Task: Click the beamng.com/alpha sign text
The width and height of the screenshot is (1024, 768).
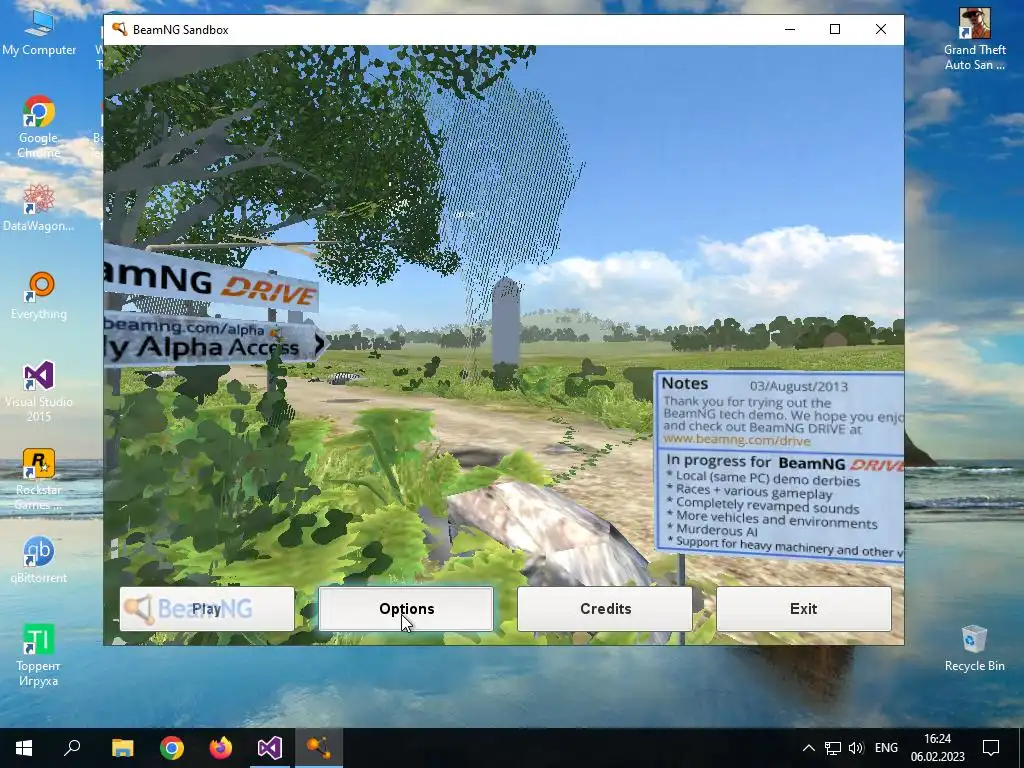Action: tap(185, 325)
